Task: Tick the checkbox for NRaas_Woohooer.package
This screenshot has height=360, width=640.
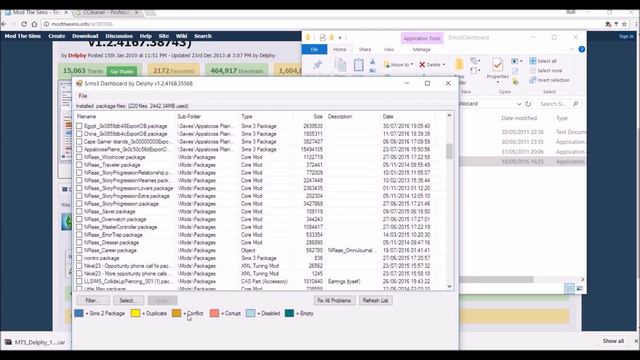Action: coord(79,157)
